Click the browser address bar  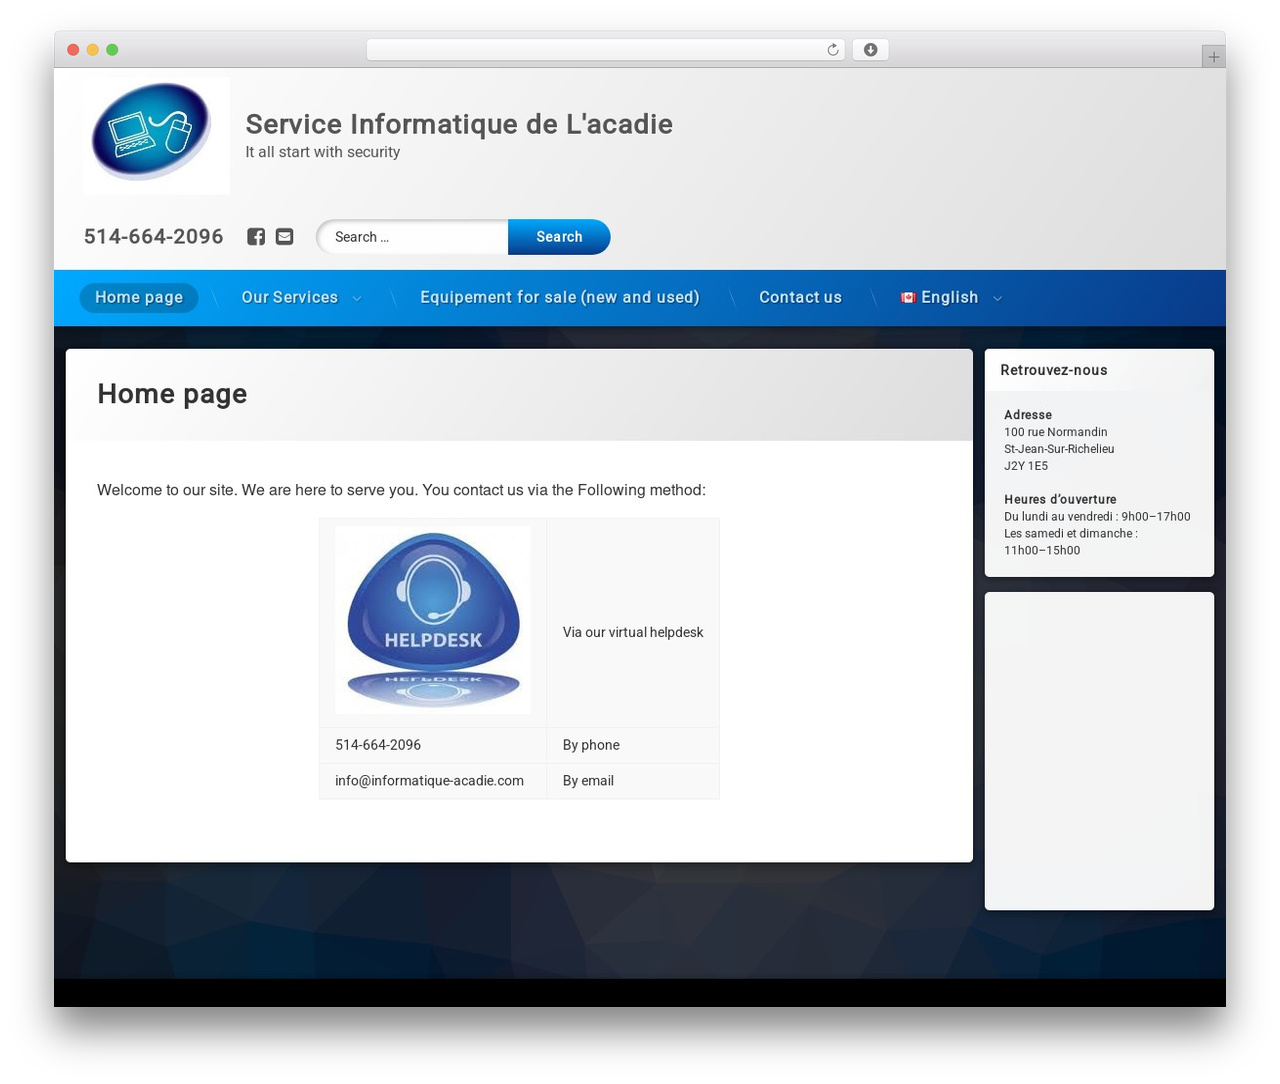(x=606, y=50)
